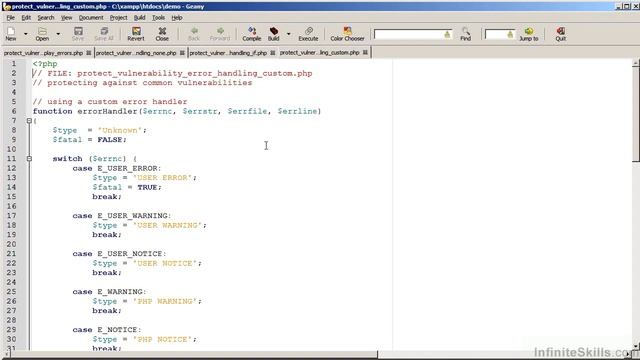Close the play_errors.php tab

(x=89, y=53)
